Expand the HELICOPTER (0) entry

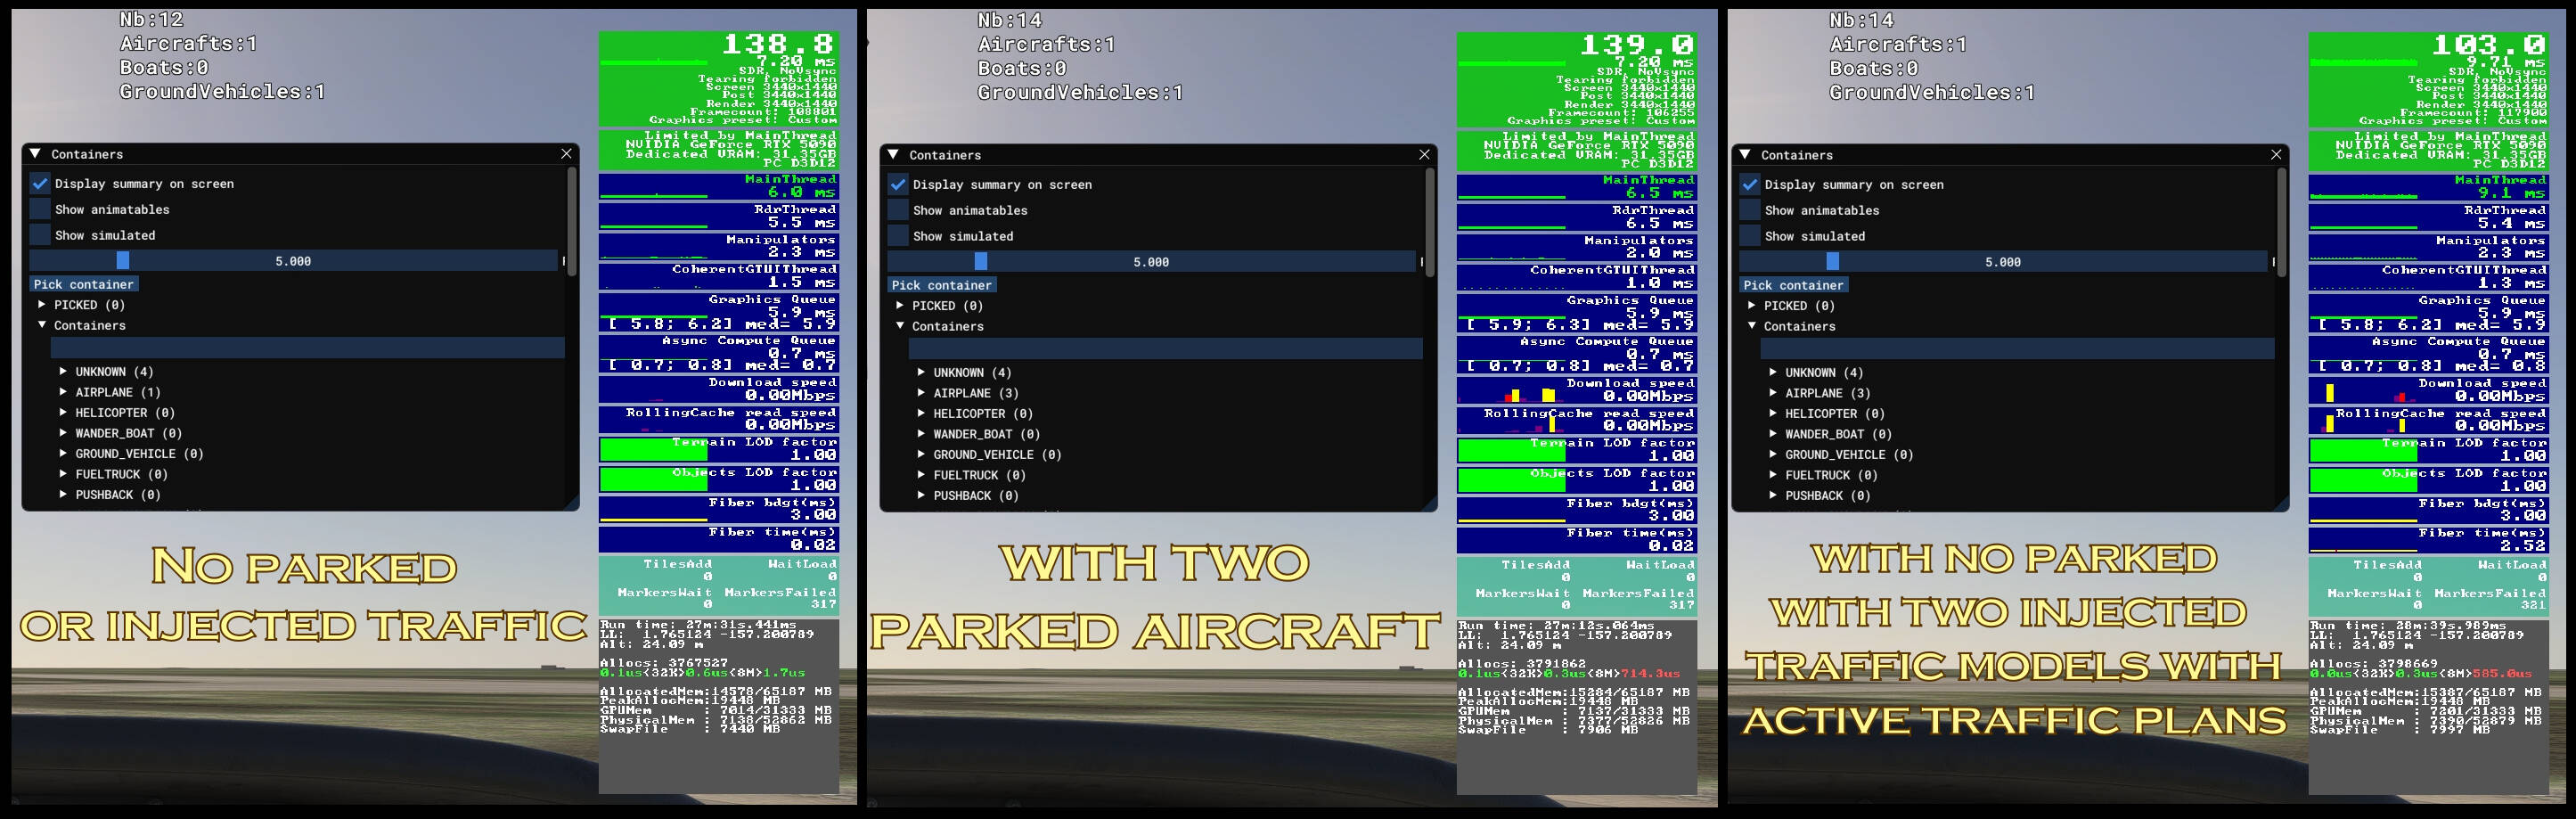[x=63, y=412]
